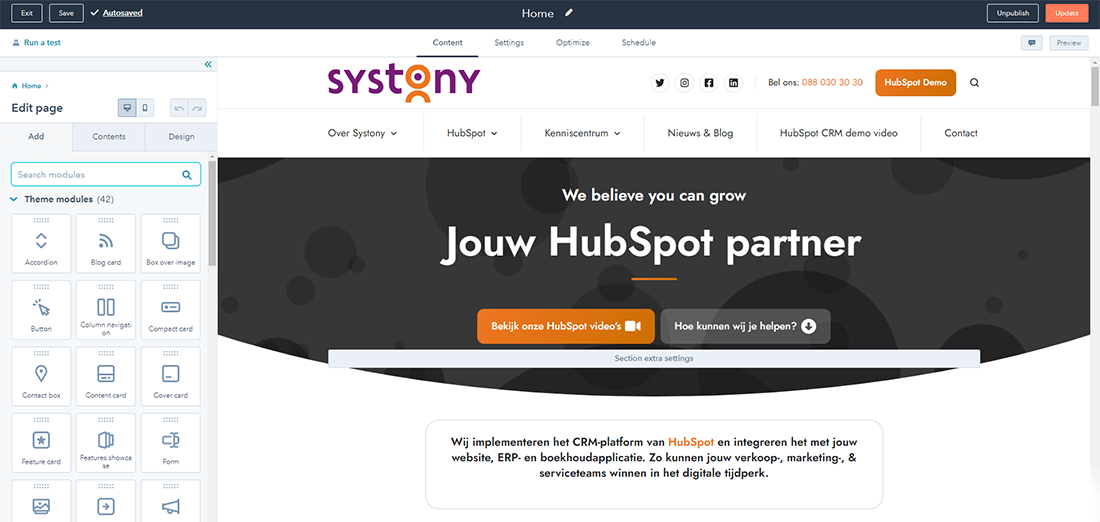Open the Autosaved link
1100x522 pixels.
[123, 13]
